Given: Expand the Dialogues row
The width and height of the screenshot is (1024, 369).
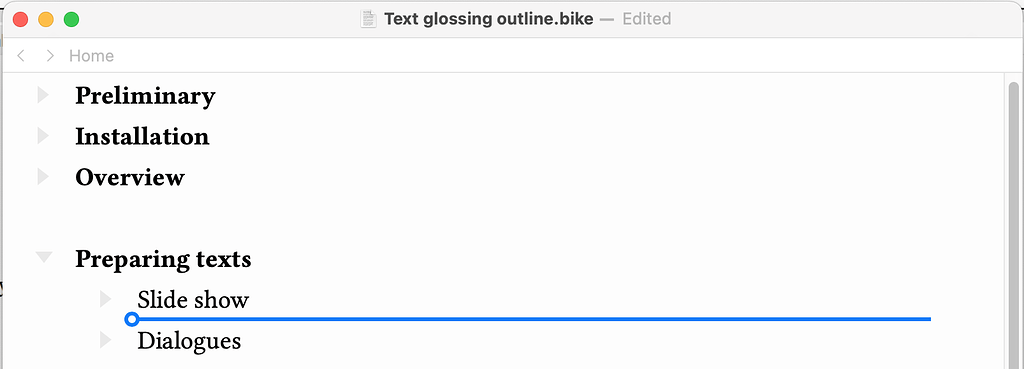Looking at the screenshot, I should (105, 340).
